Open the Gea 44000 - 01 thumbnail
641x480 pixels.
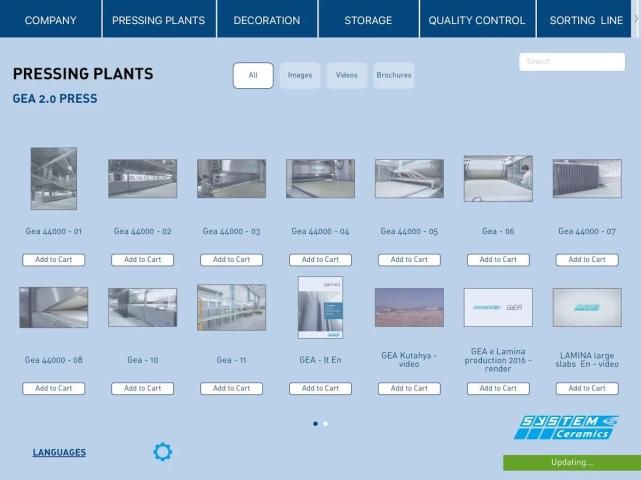coord(53,179)
